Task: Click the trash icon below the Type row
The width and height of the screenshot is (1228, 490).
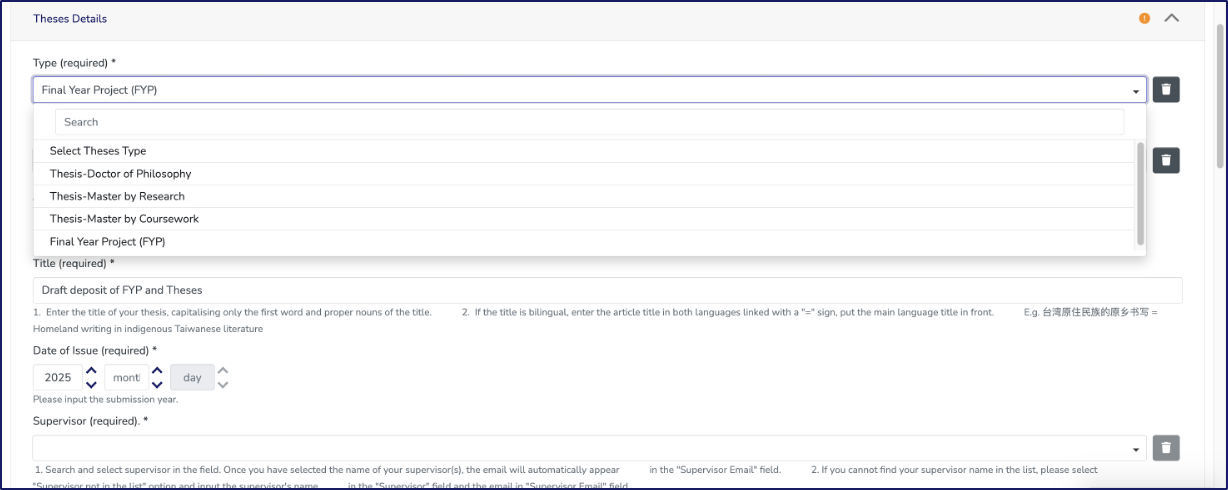Action: (1166, 160)
